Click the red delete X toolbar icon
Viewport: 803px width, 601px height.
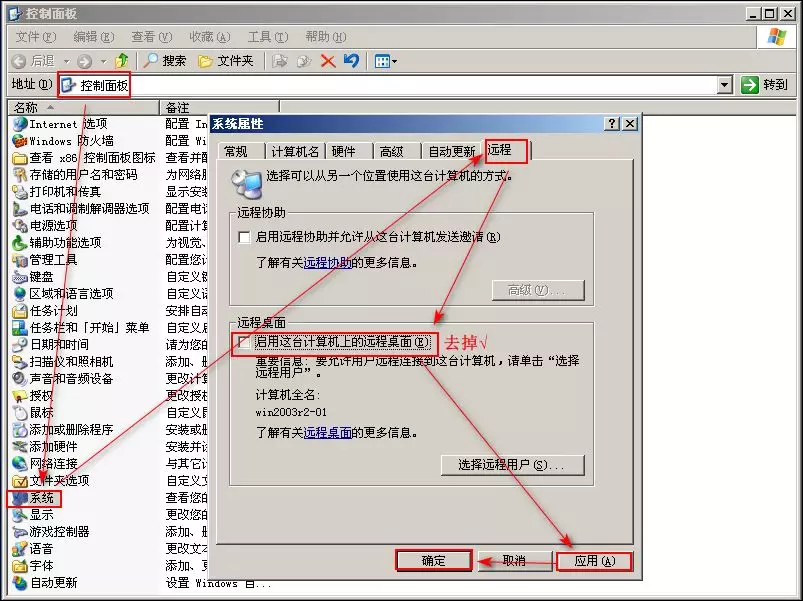click(328, 61)
